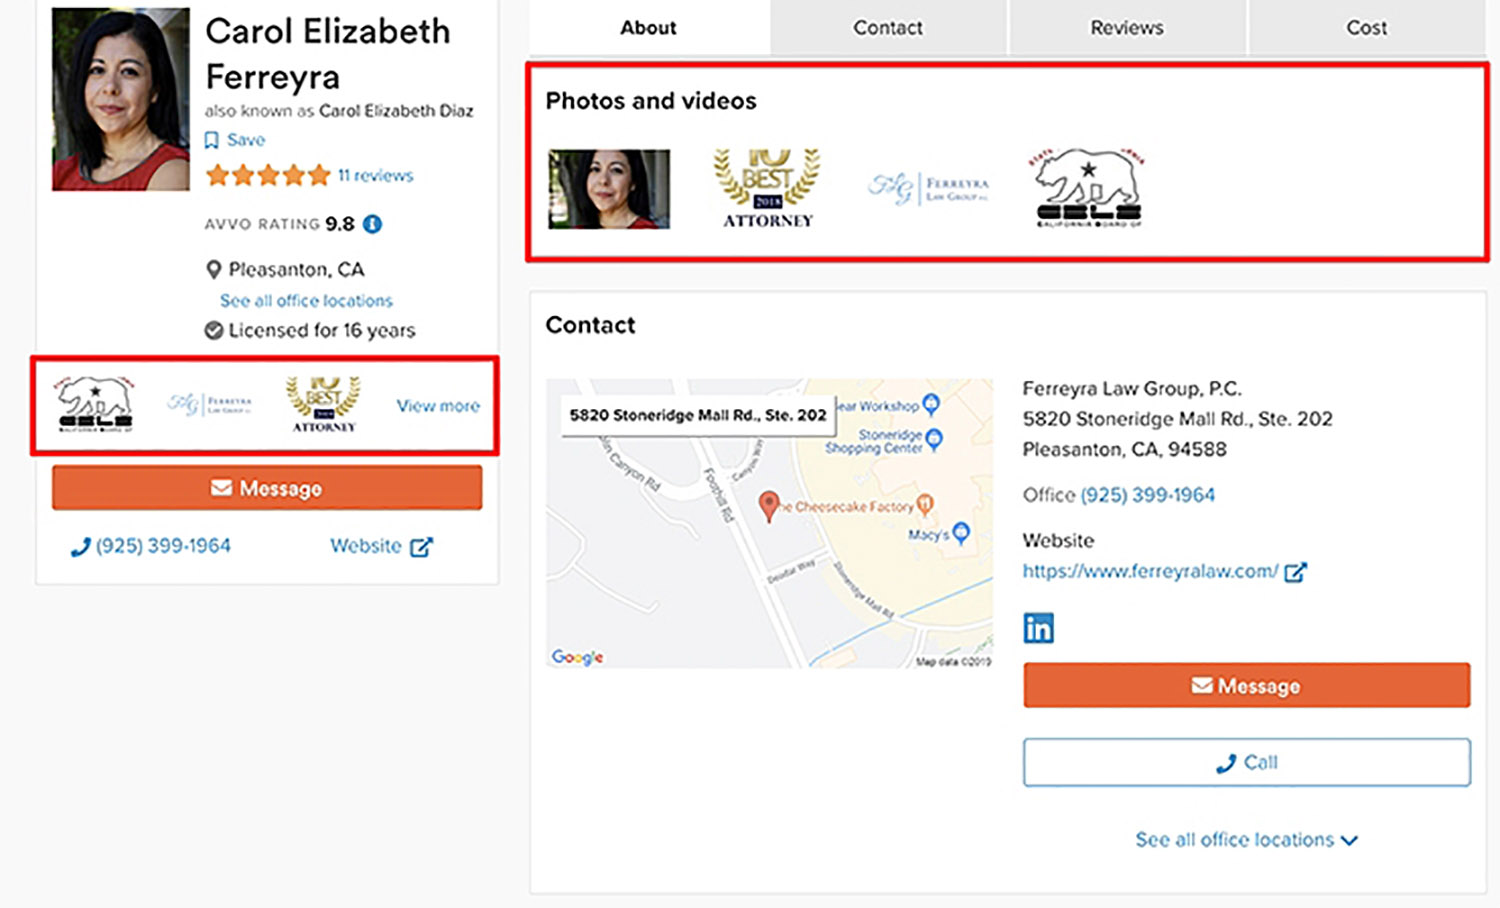The width and height of the screenshot is (1500, 908).
Task: Expand See all office locations chevron
Action: pos(1349,840)
